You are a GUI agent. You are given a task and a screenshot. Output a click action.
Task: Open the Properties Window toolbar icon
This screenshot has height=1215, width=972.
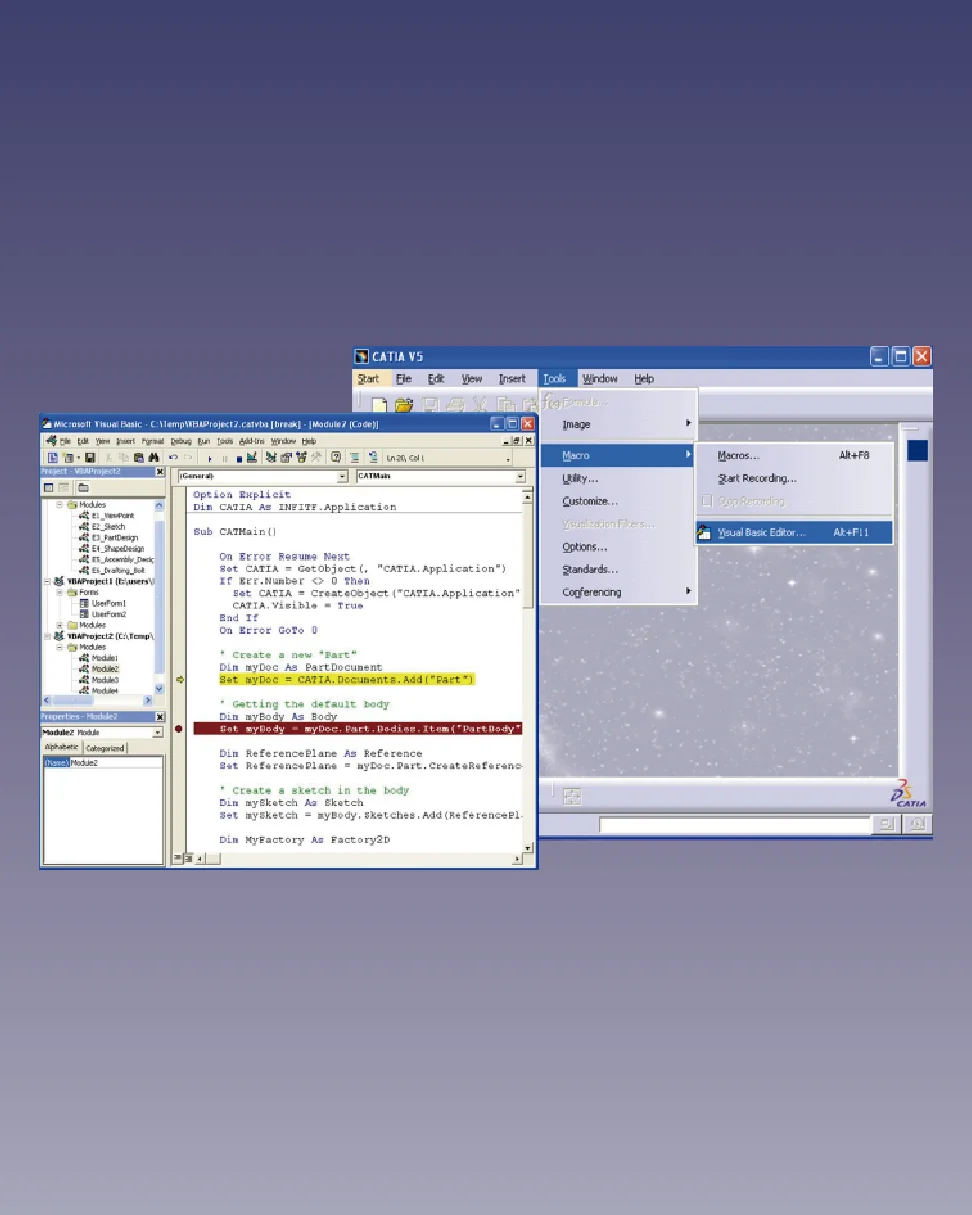coord(286,456)
